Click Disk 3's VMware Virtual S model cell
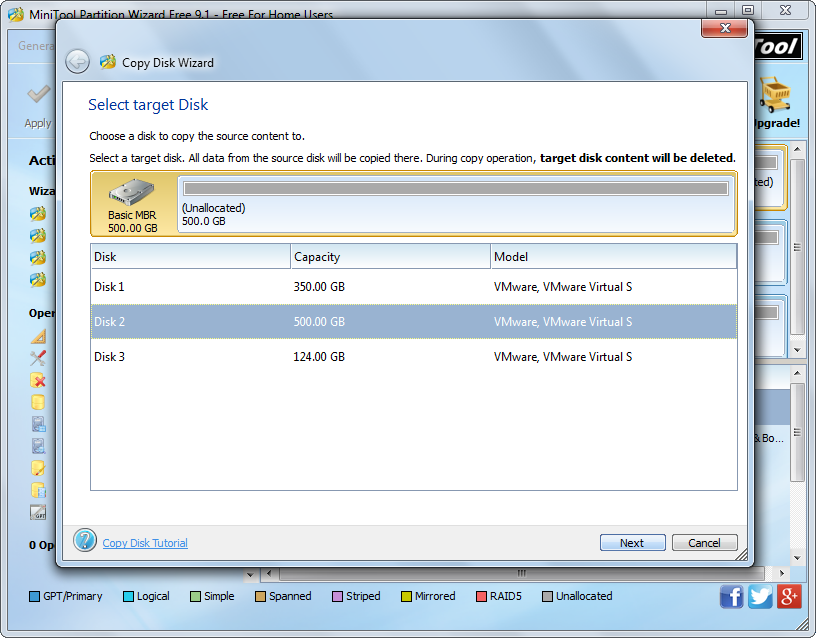Viewport: 816px width, 638px height. point(563,356)
